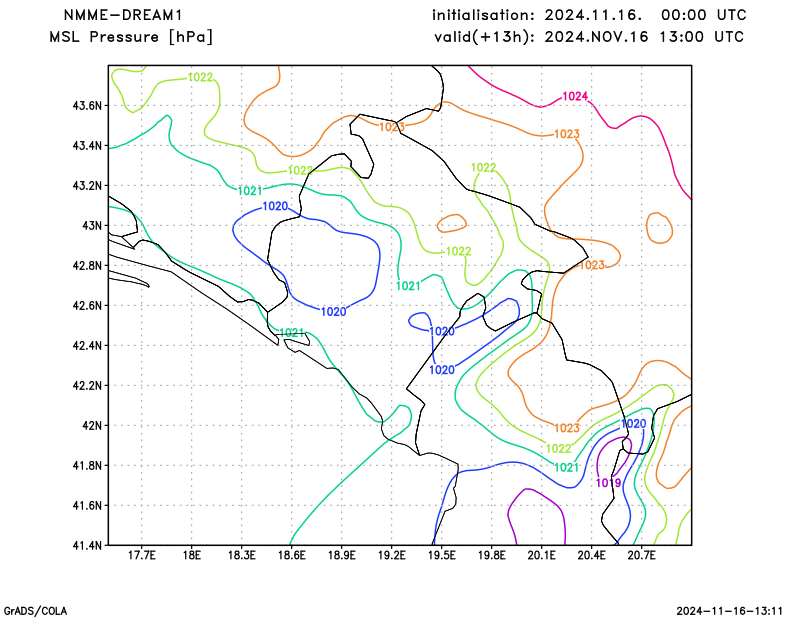Select the 2024-11-16-13:11 timestamp
The image size is (800, 618).
pyautogui.click(x=730, y=611)
